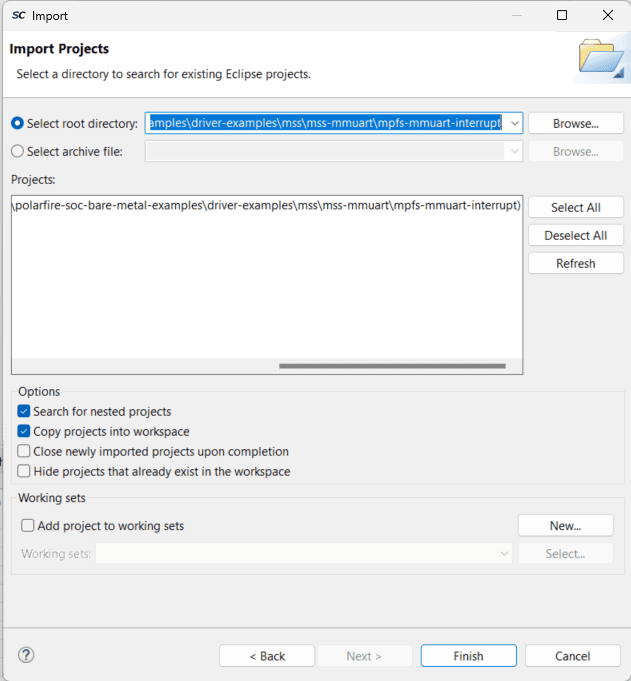
Task: Enable Close newly imported projects upon completion
Action: pyautogui.click(x=24, y=451)
